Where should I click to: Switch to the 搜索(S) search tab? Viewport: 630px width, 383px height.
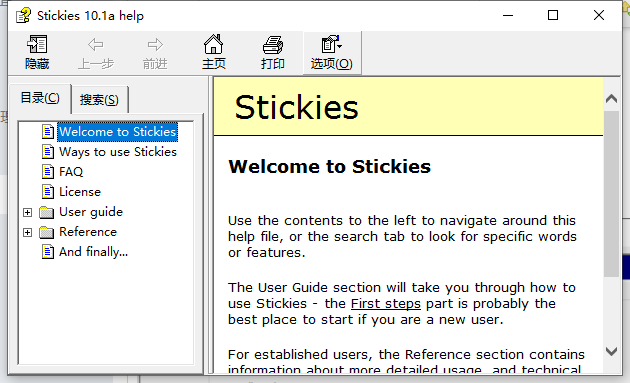point(99,100)
